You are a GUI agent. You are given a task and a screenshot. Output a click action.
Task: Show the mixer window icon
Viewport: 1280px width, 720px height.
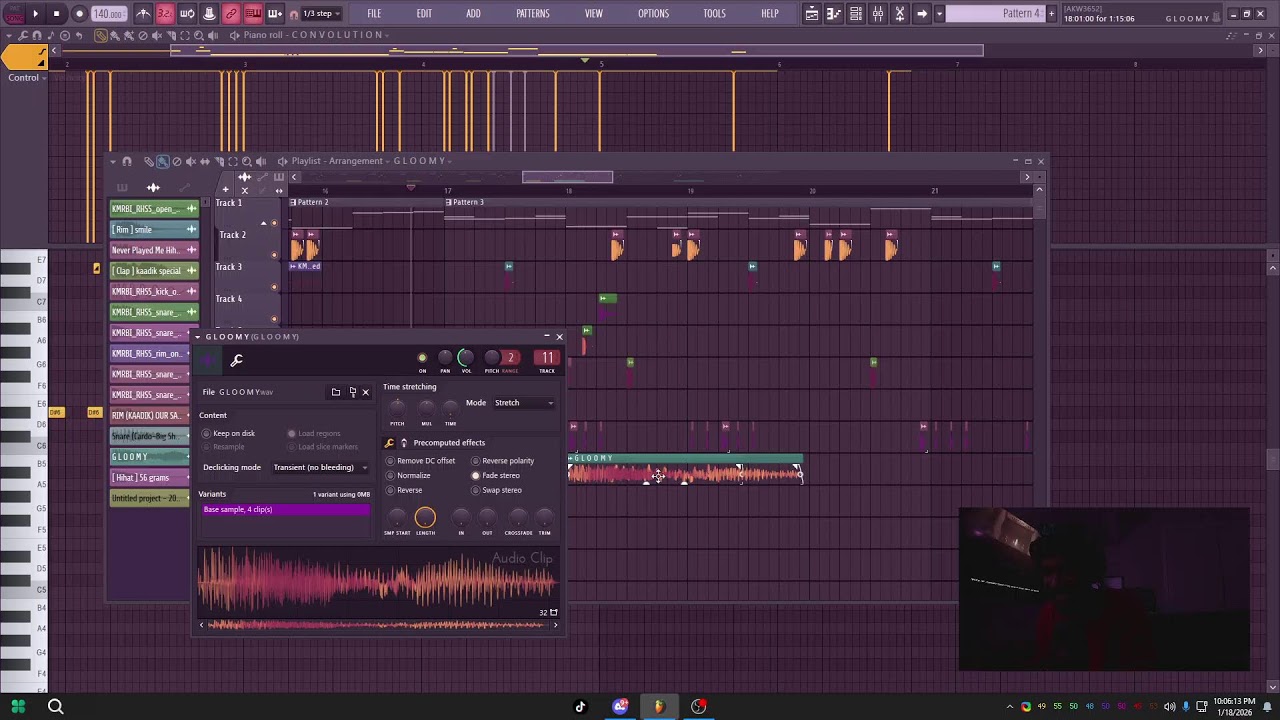tap(878, 14)
